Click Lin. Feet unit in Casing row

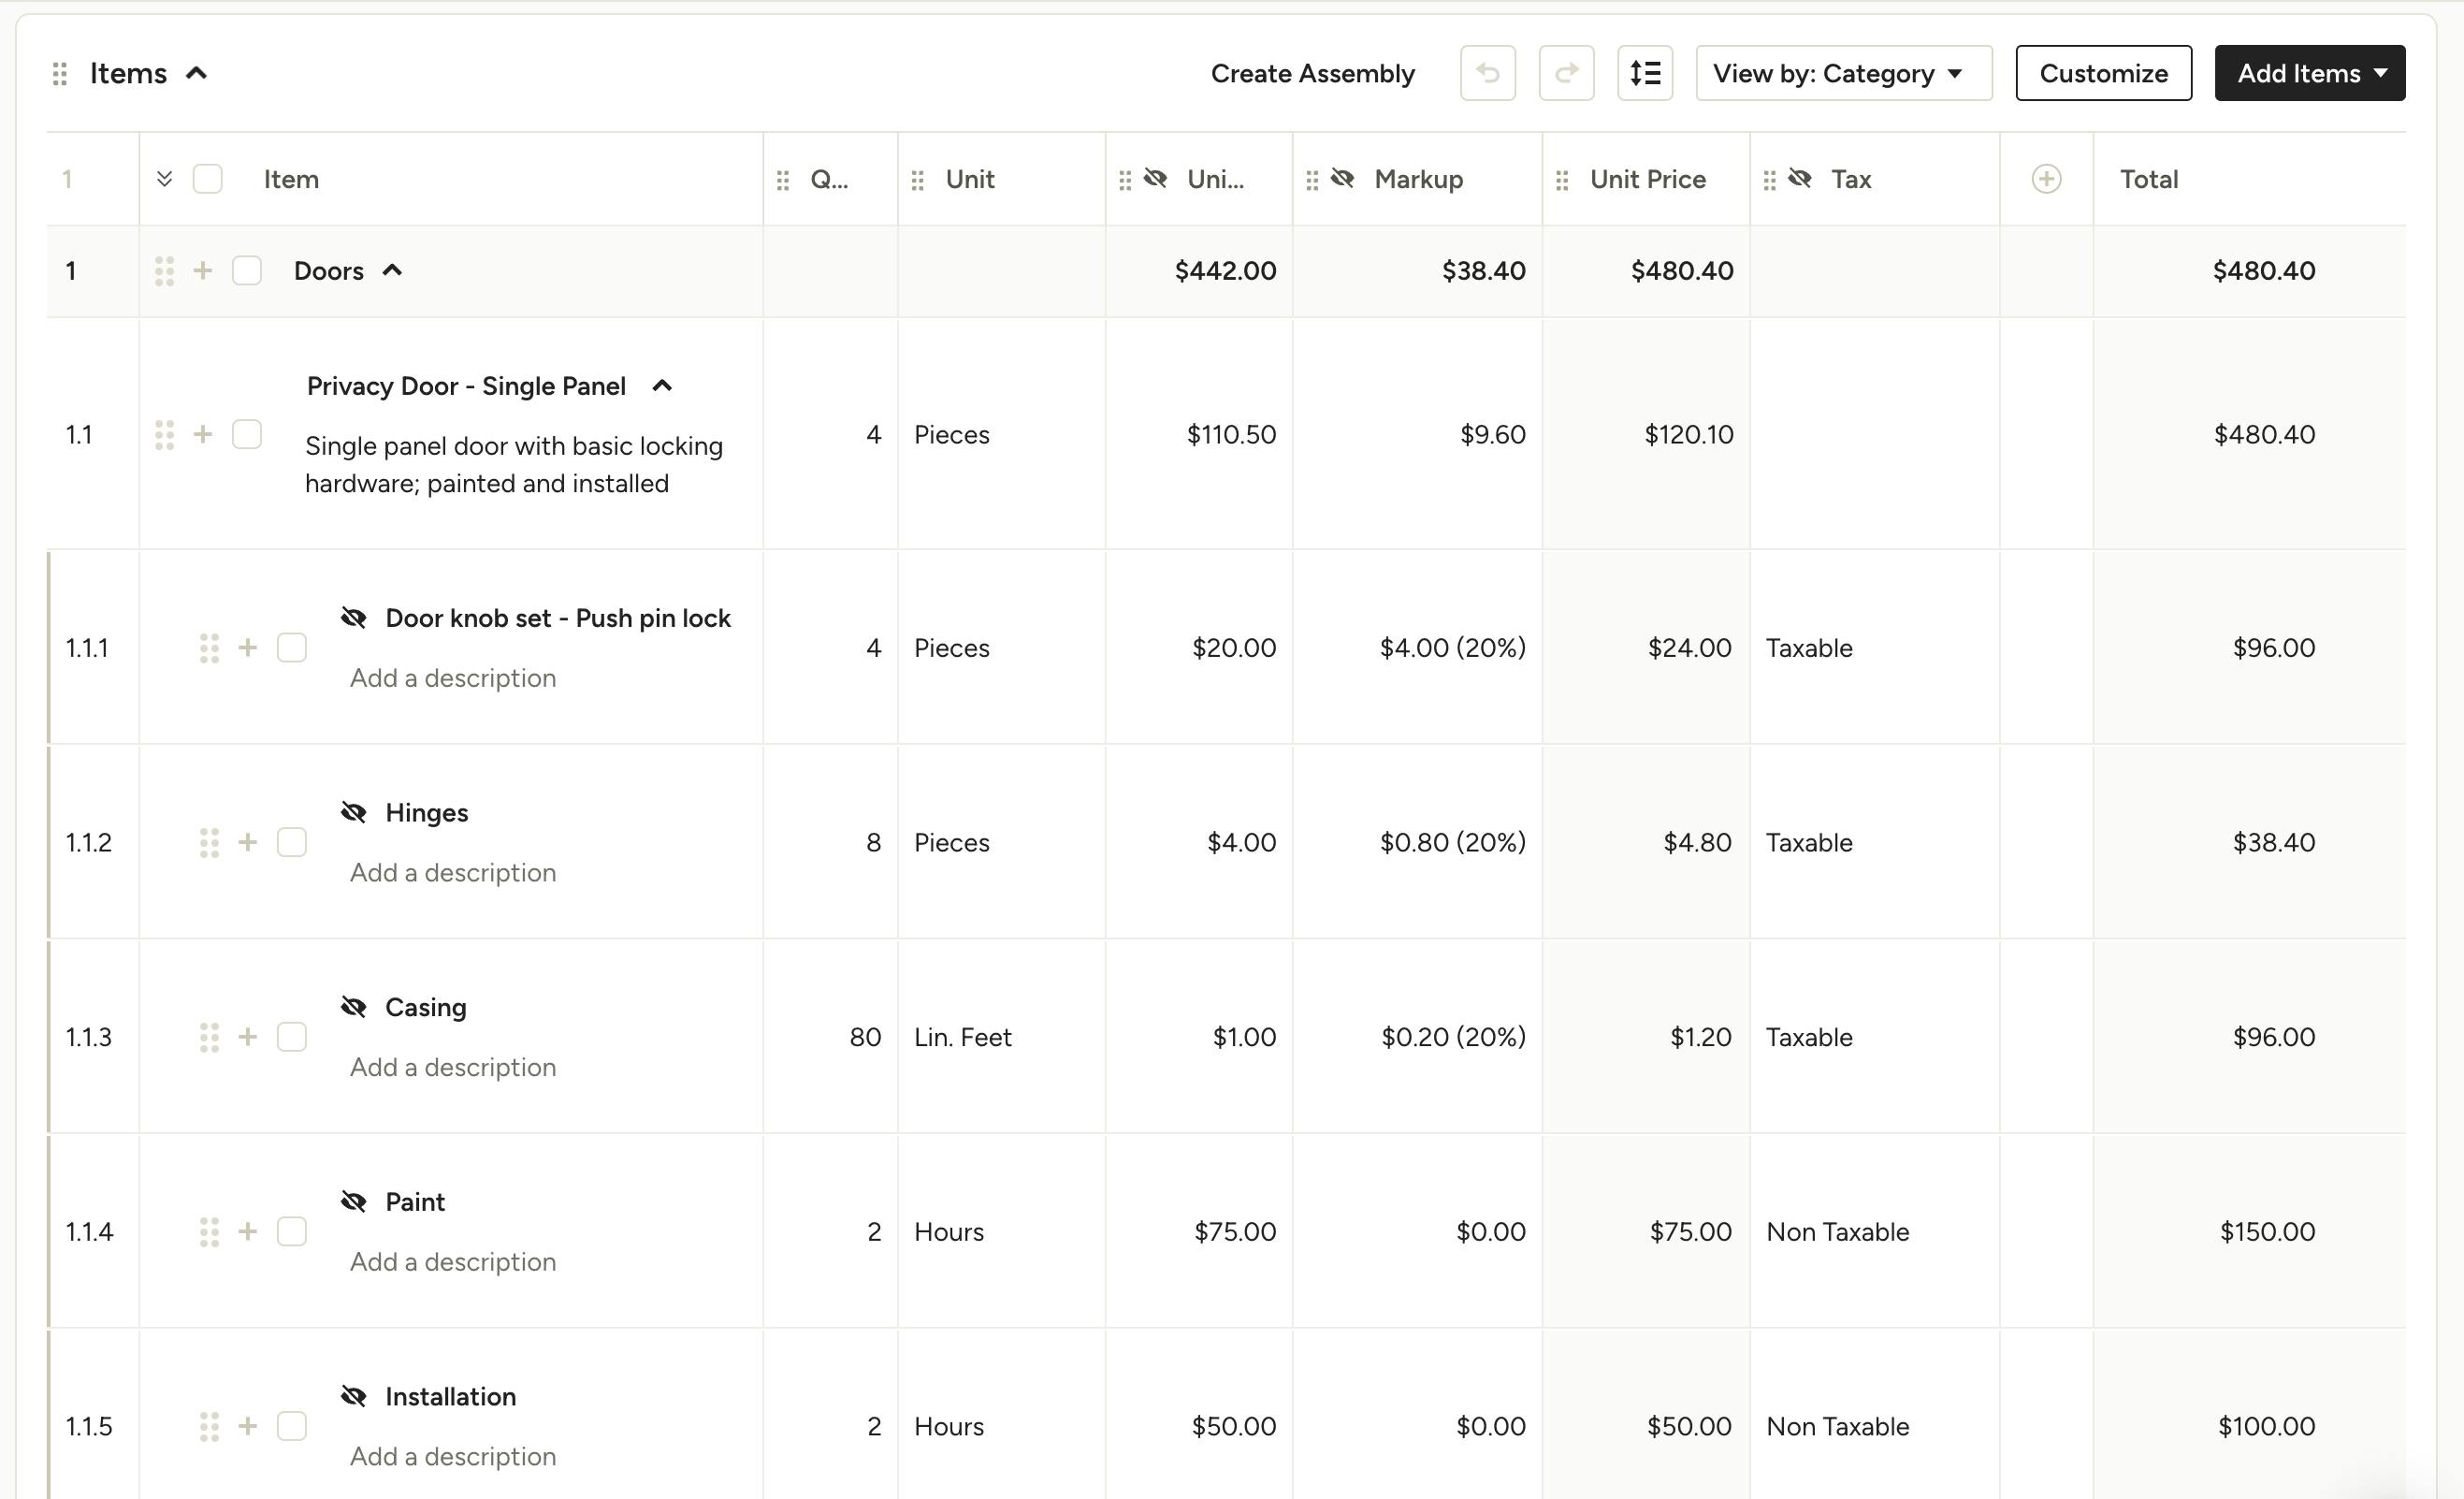[962, 1037]
